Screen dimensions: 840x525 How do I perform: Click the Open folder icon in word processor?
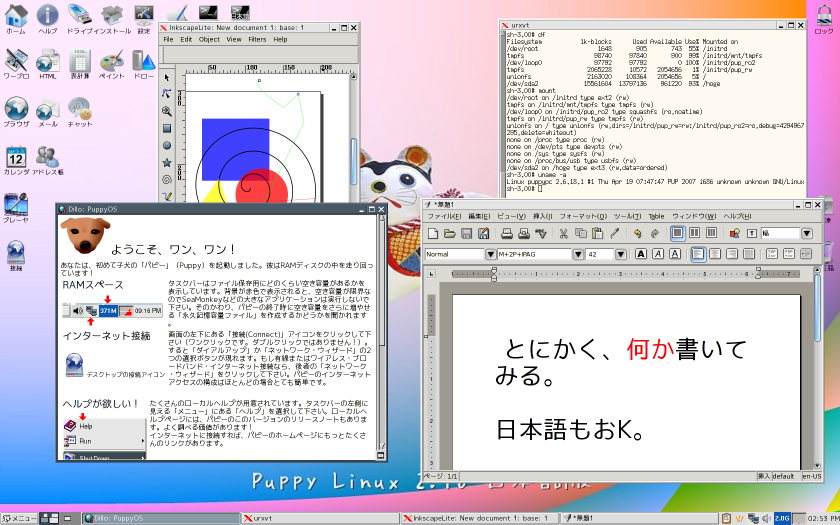[x=450, y=233]
